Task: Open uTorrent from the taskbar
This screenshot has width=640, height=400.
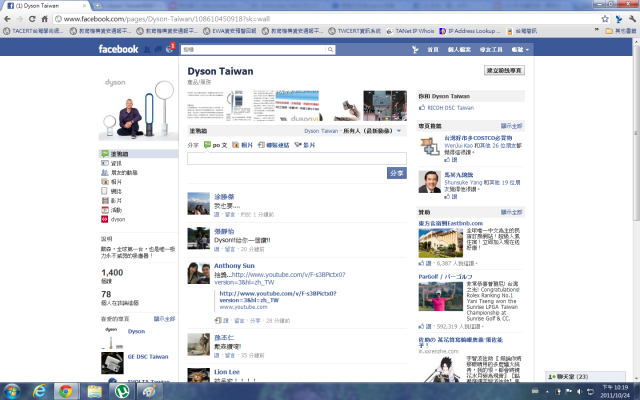Action: 122,391
